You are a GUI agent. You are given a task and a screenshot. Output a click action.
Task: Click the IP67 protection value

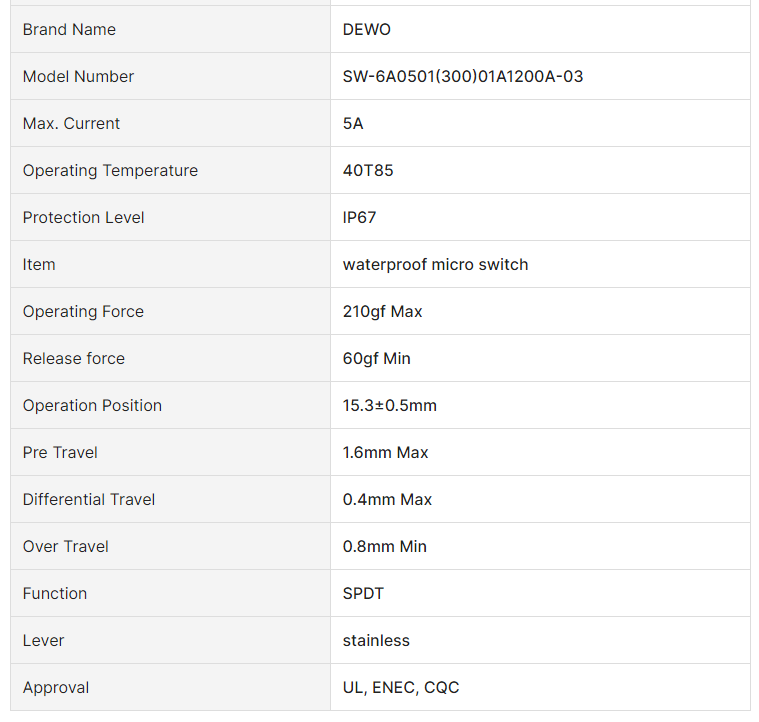click(359, 218)
